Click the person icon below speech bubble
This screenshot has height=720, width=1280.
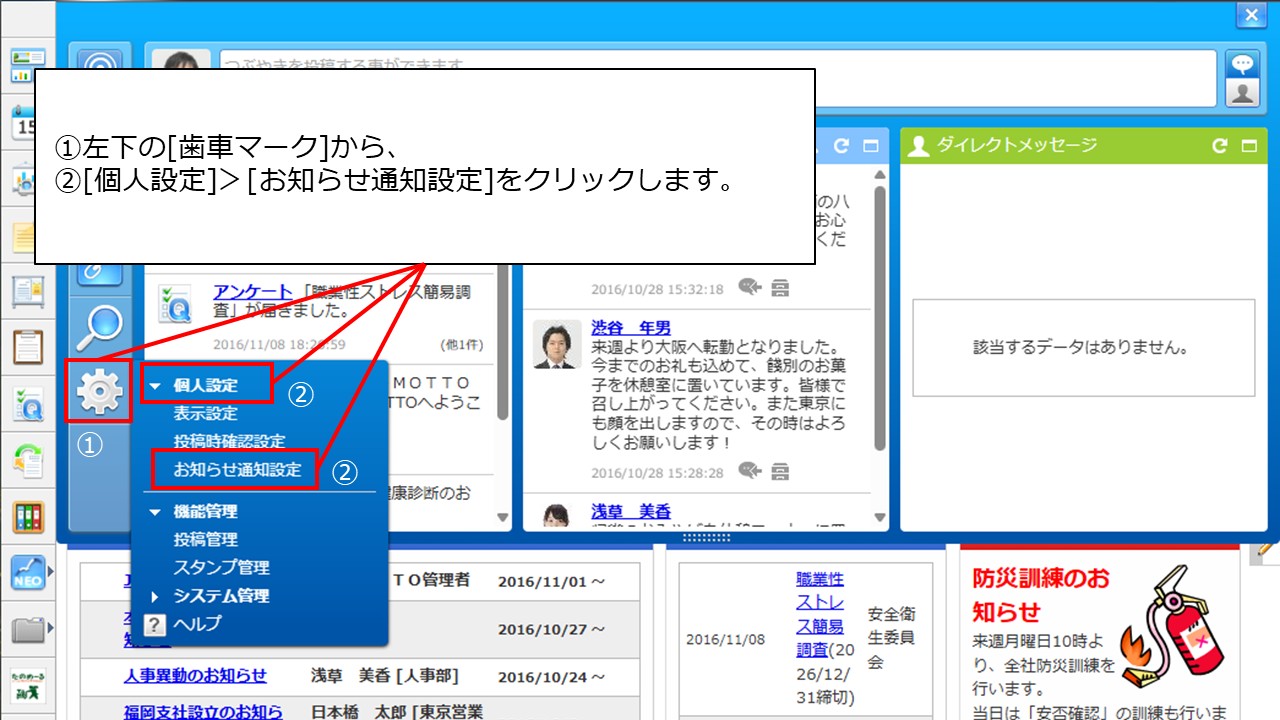pos(1242,93)
